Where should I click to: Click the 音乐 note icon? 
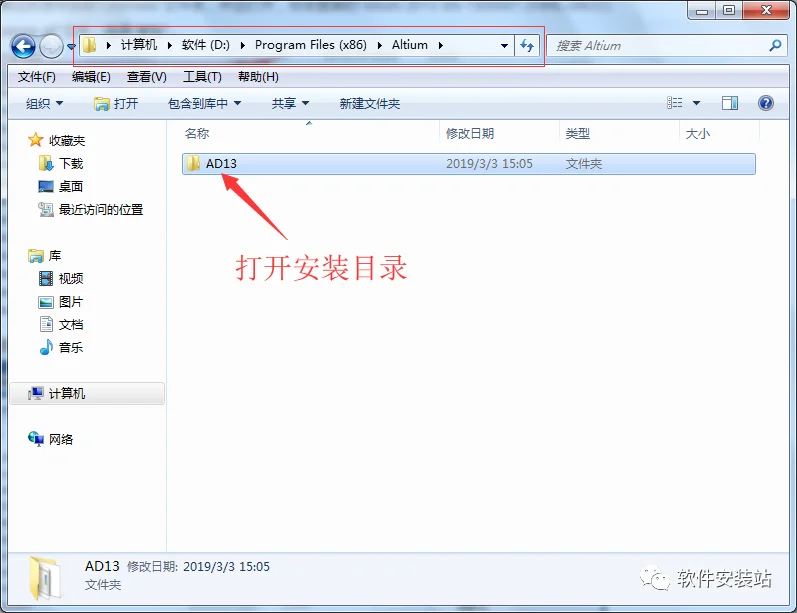point(46,347)
